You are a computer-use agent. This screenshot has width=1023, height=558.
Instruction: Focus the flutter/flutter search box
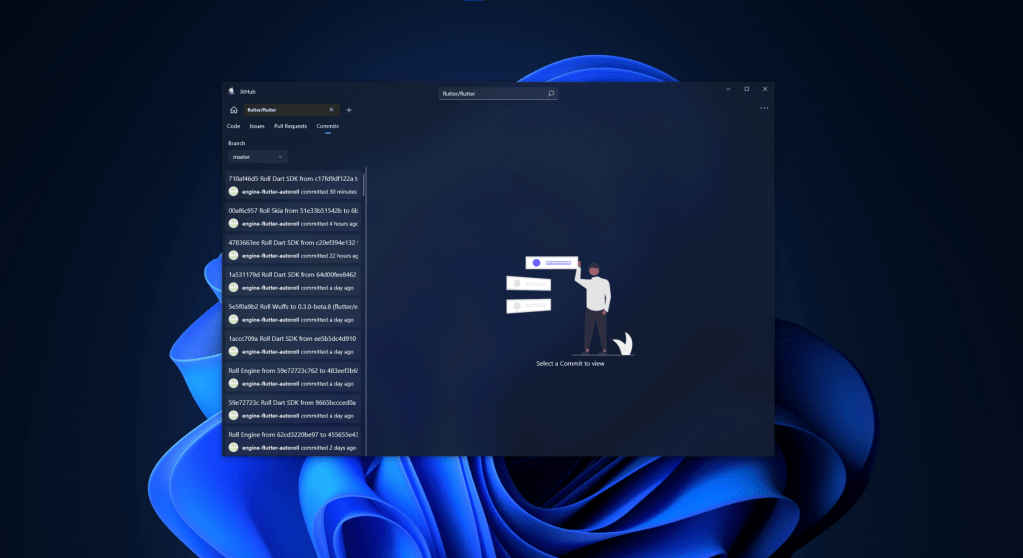492,93
